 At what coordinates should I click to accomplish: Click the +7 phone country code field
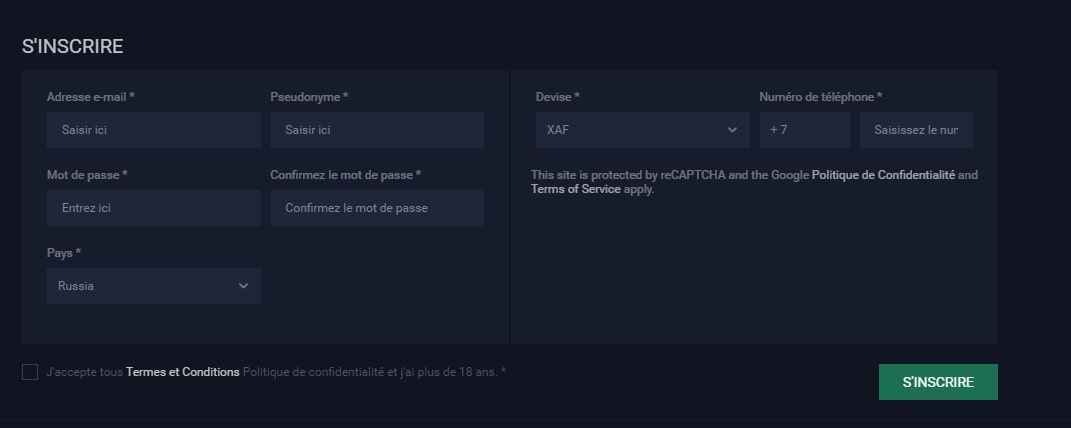804,130
